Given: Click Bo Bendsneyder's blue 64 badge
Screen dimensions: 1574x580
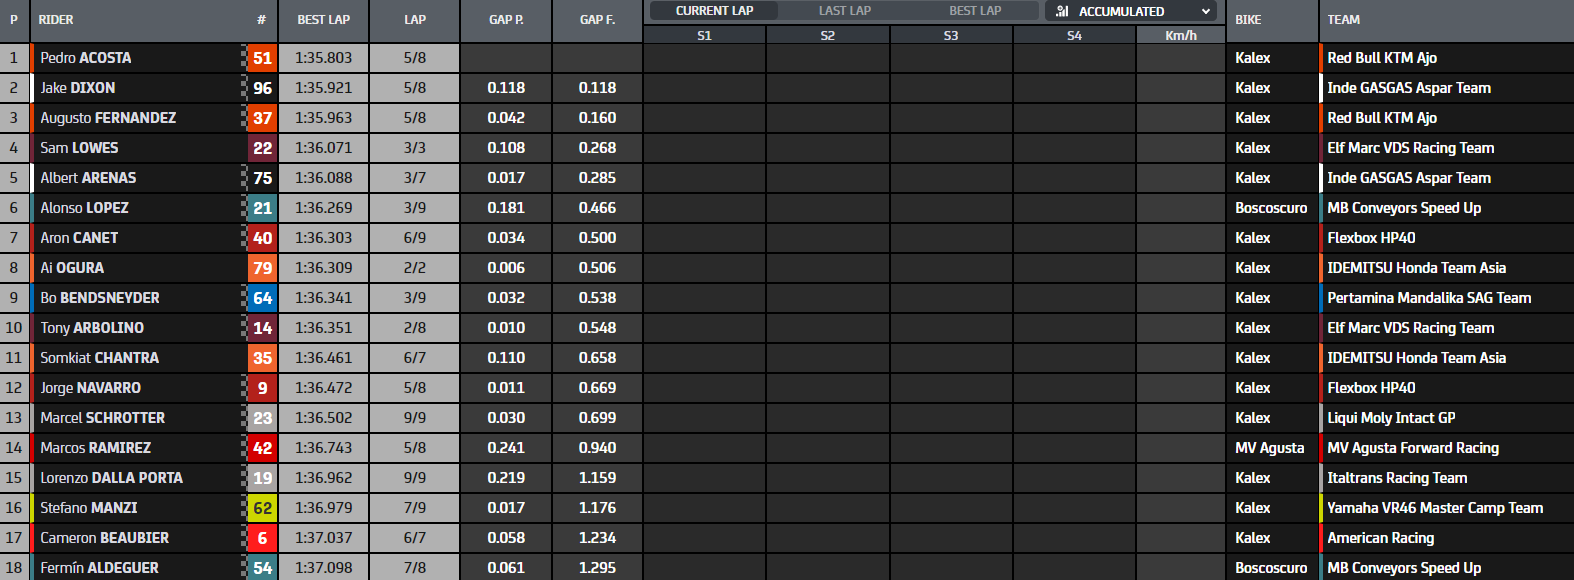Looking at the screenshot, I should pos(262,298).
